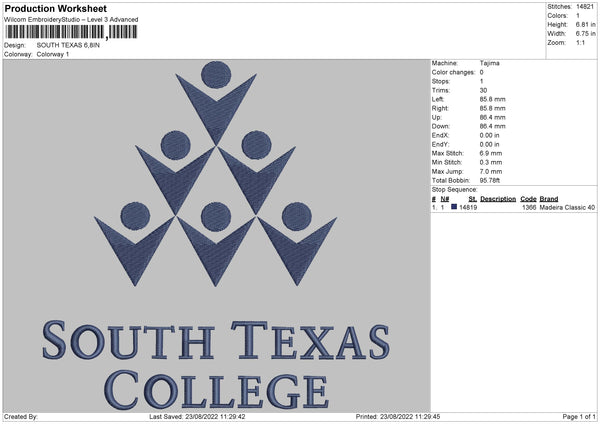Screen dimensions: 600x424
Task: Click the navy thread color swatch
Action: click(454, 207)
